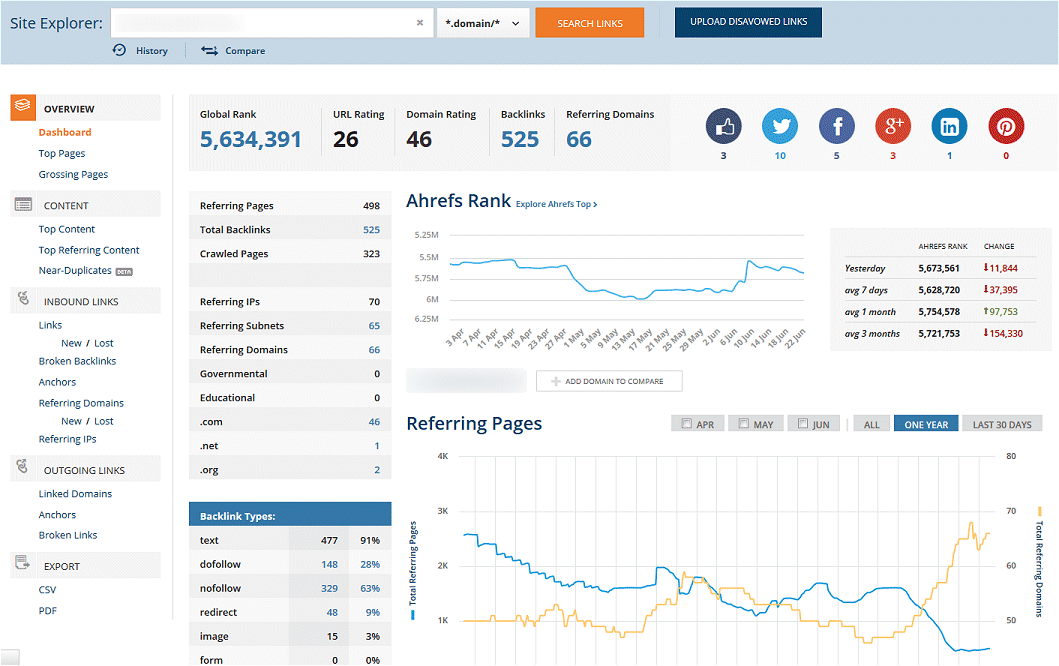Open inbound Links in the sidebar
The height and width of the screenshot is (666, 1059).
pos(51,325)
